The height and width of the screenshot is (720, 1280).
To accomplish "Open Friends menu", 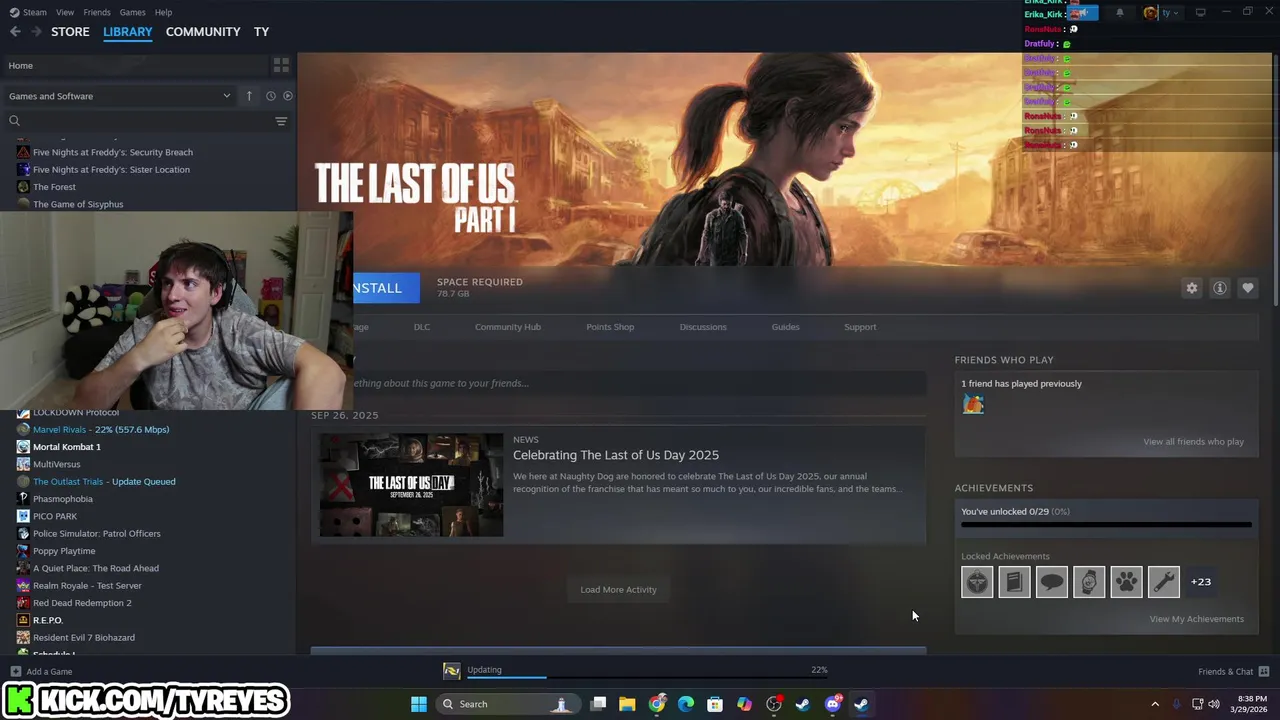I will [x=97, y=12].
